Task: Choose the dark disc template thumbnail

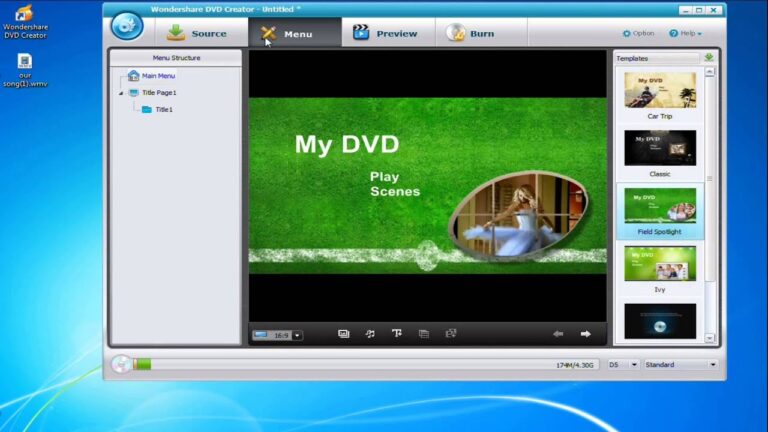Action: point(660,321)
